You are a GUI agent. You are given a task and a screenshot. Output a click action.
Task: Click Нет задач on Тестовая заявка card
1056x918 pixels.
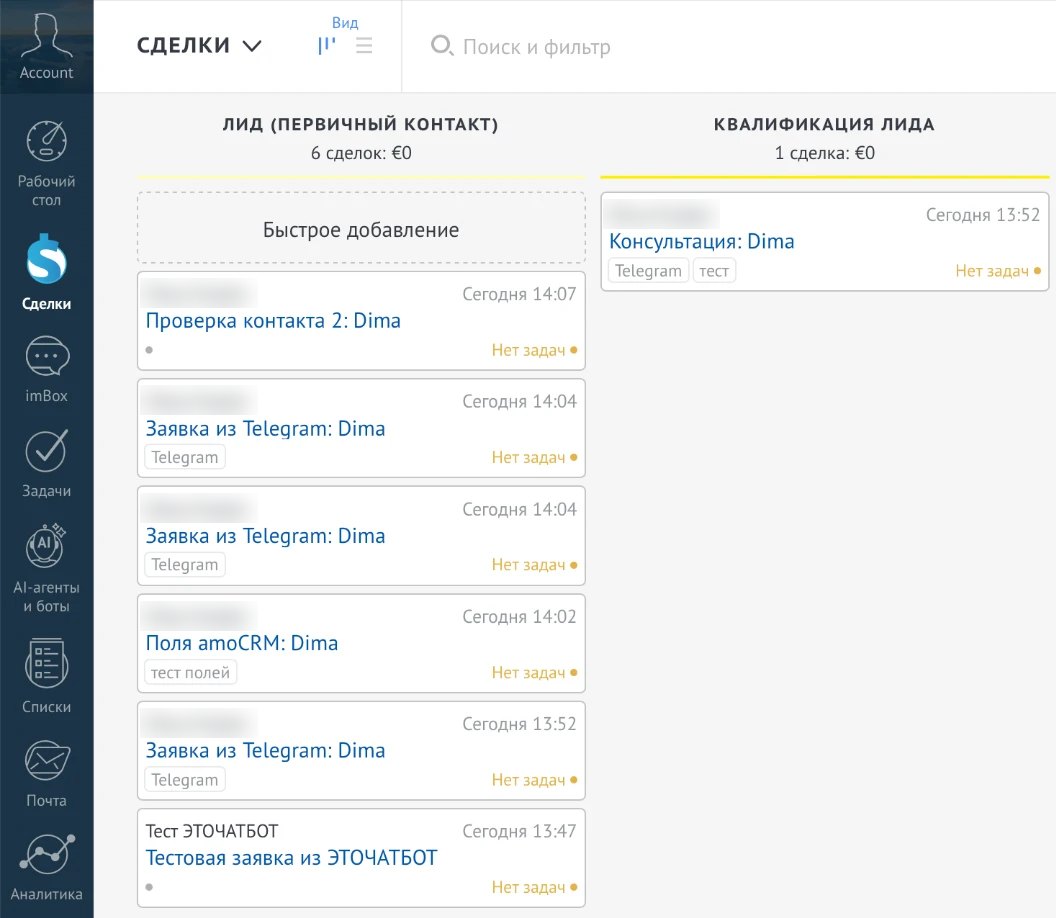534,887
